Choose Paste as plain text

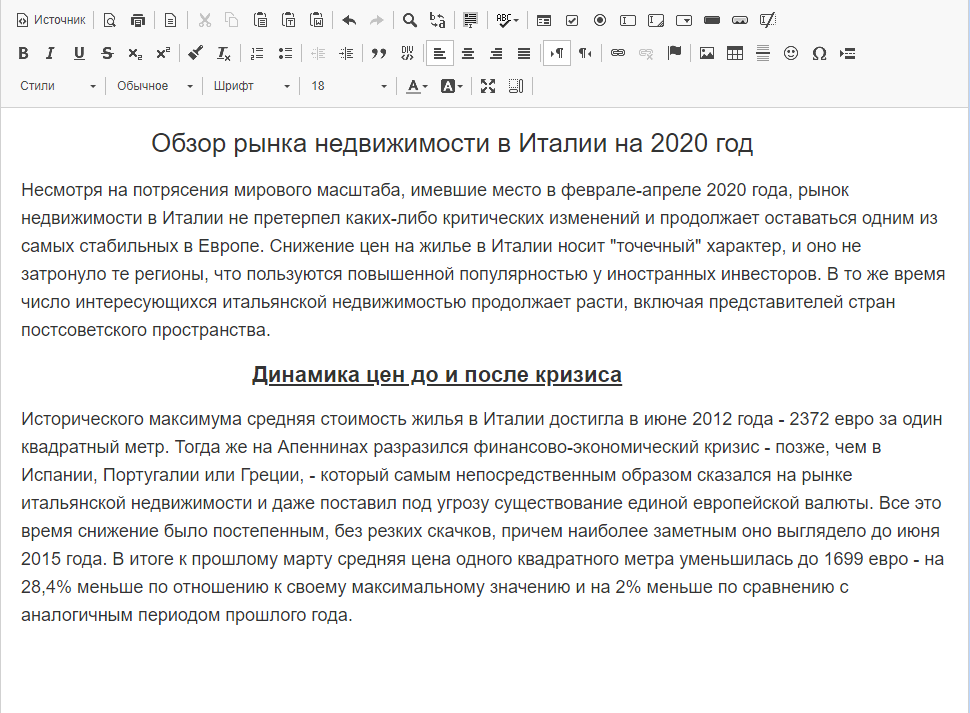point(288,20)
